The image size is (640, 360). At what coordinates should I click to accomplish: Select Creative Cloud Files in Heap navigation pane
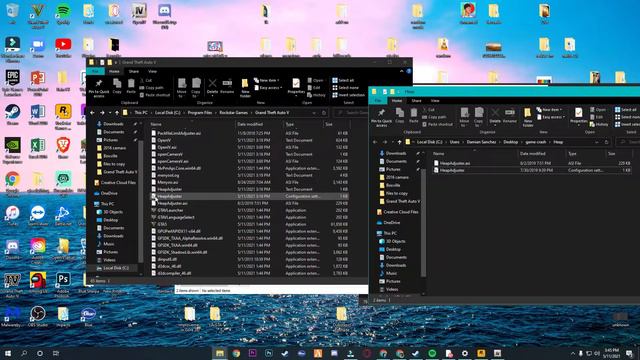point(400,212)
